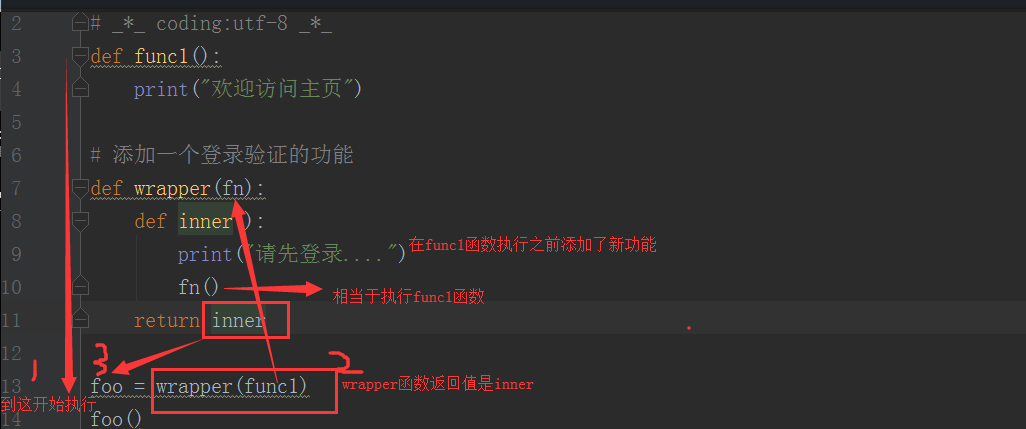Click fold end marker on line 11
This screenshot has height=429, width=1026.
pos(80,320)
